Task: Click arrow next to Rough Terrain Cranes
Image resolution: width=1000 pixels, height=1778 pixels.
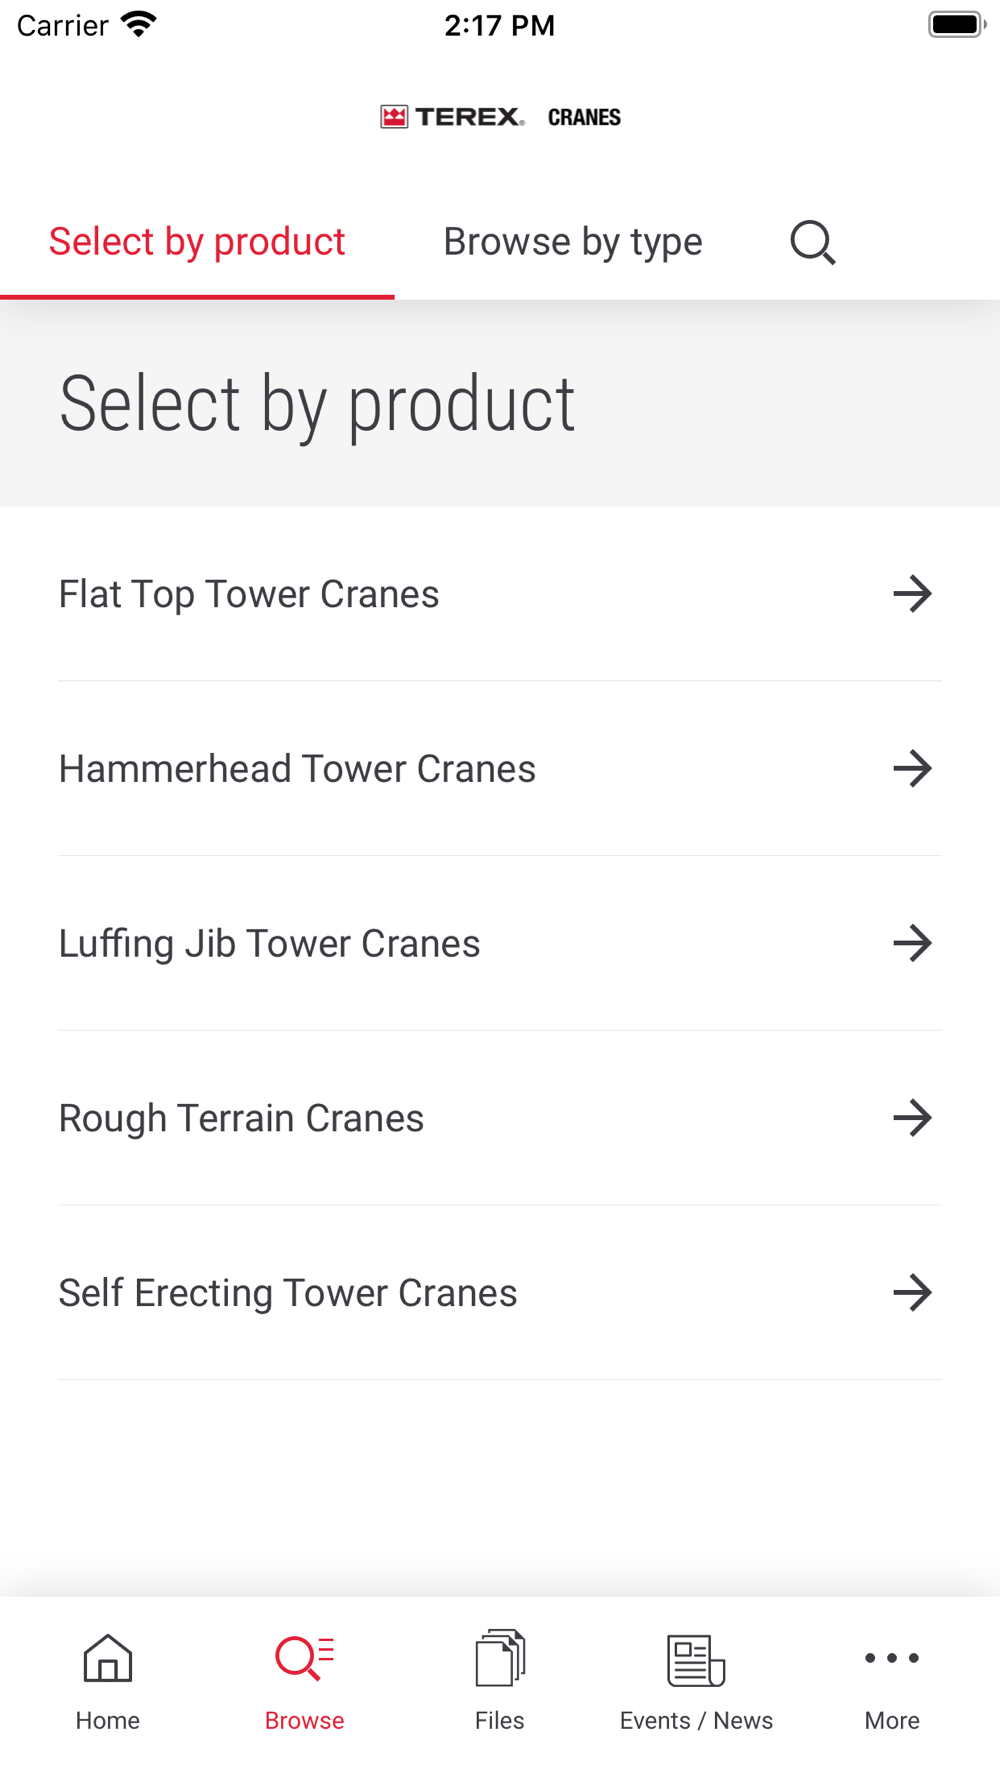Action: tap(912, 1118)
